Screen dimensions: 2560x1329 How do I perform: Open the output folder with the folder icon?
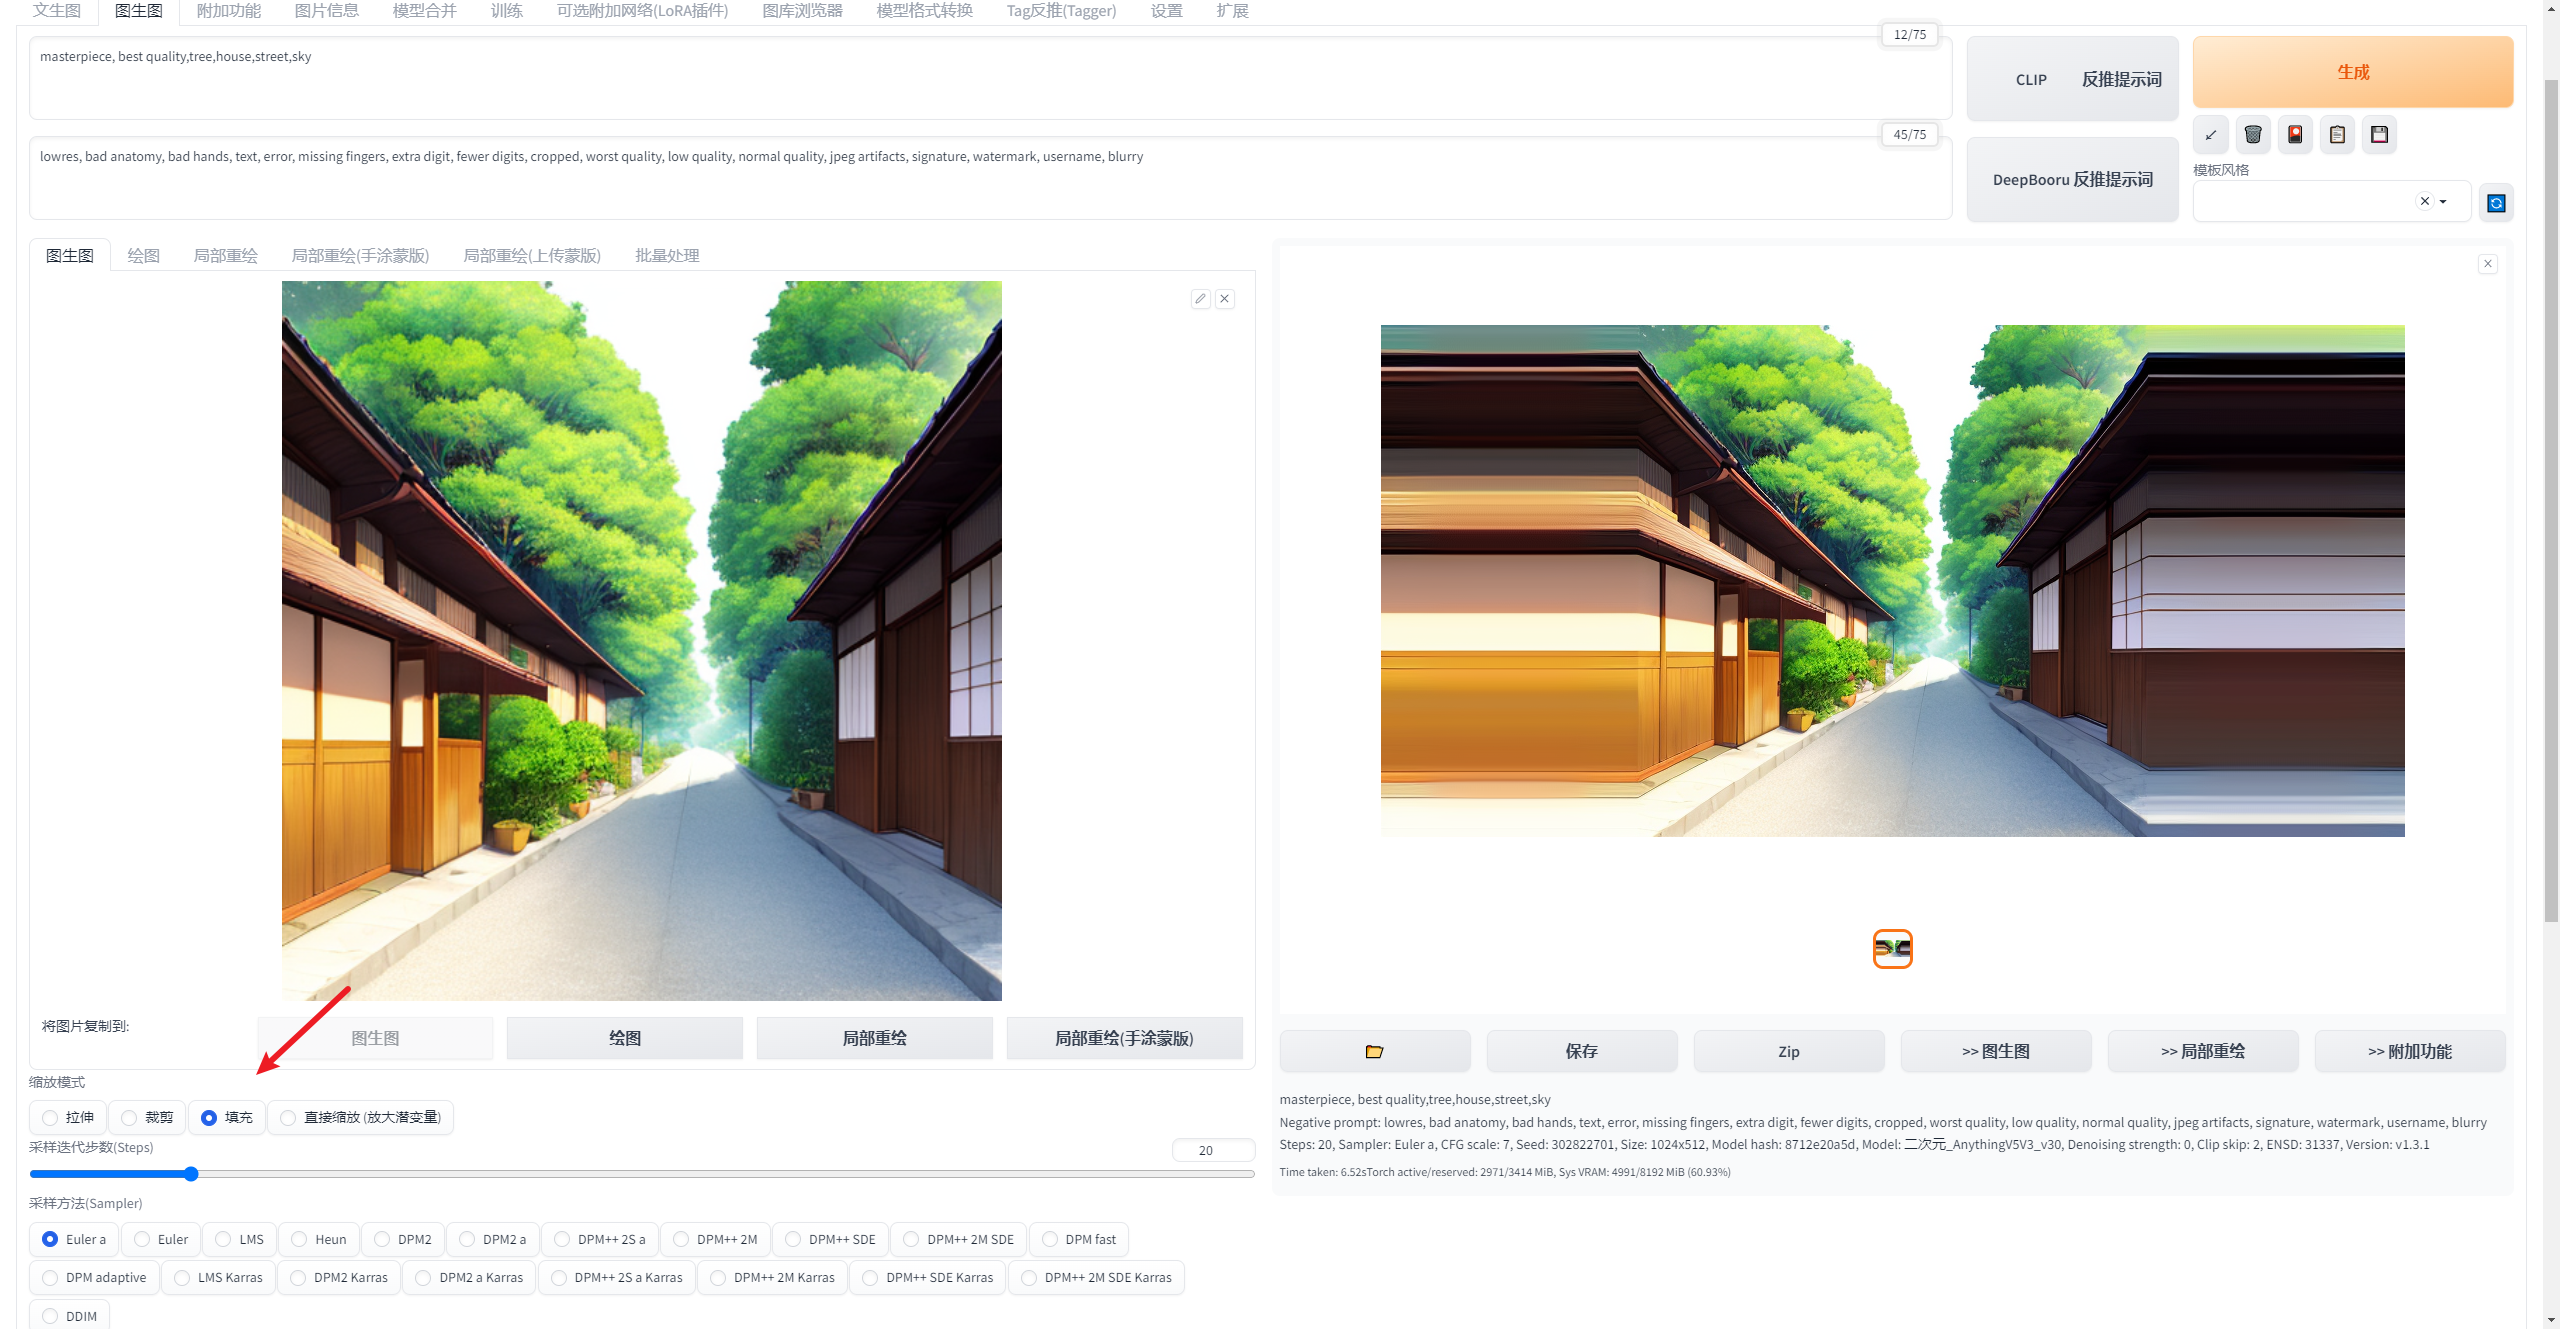[x=1374, y=1051]
